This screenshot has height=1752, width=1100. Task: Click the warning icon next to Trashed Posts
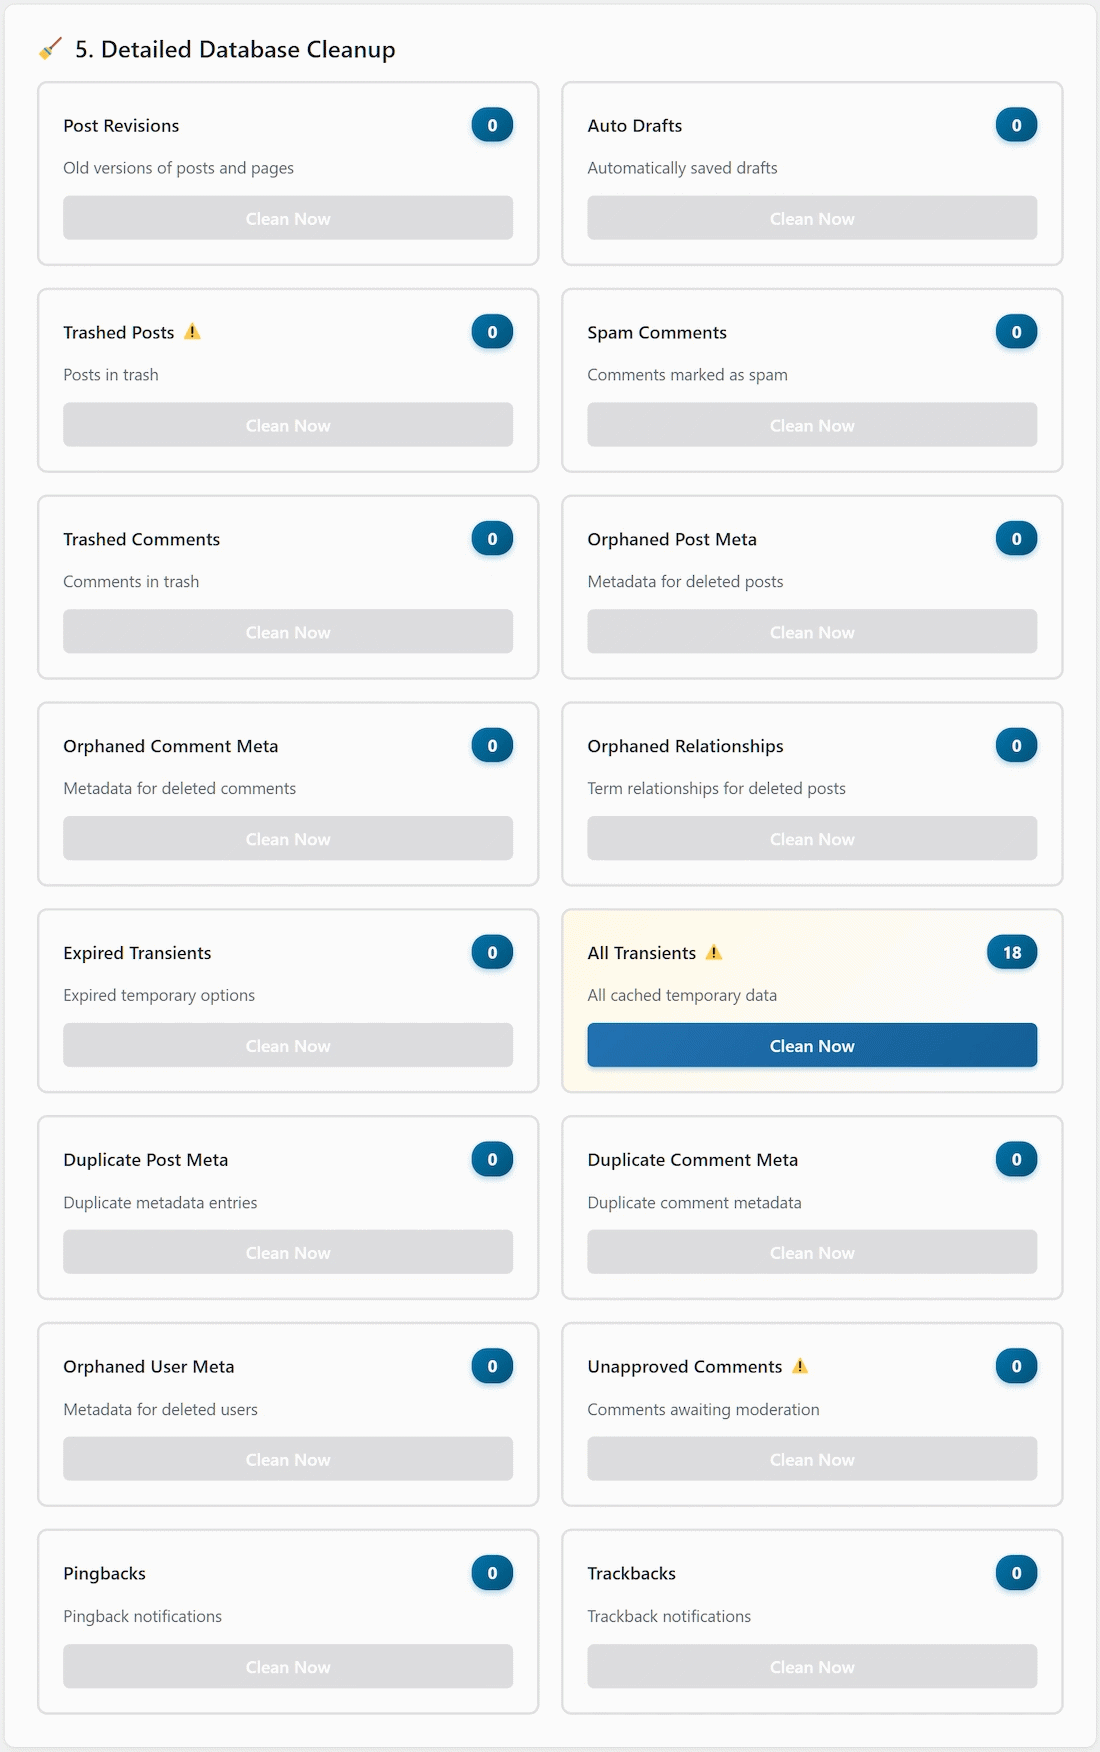point(193,332)
